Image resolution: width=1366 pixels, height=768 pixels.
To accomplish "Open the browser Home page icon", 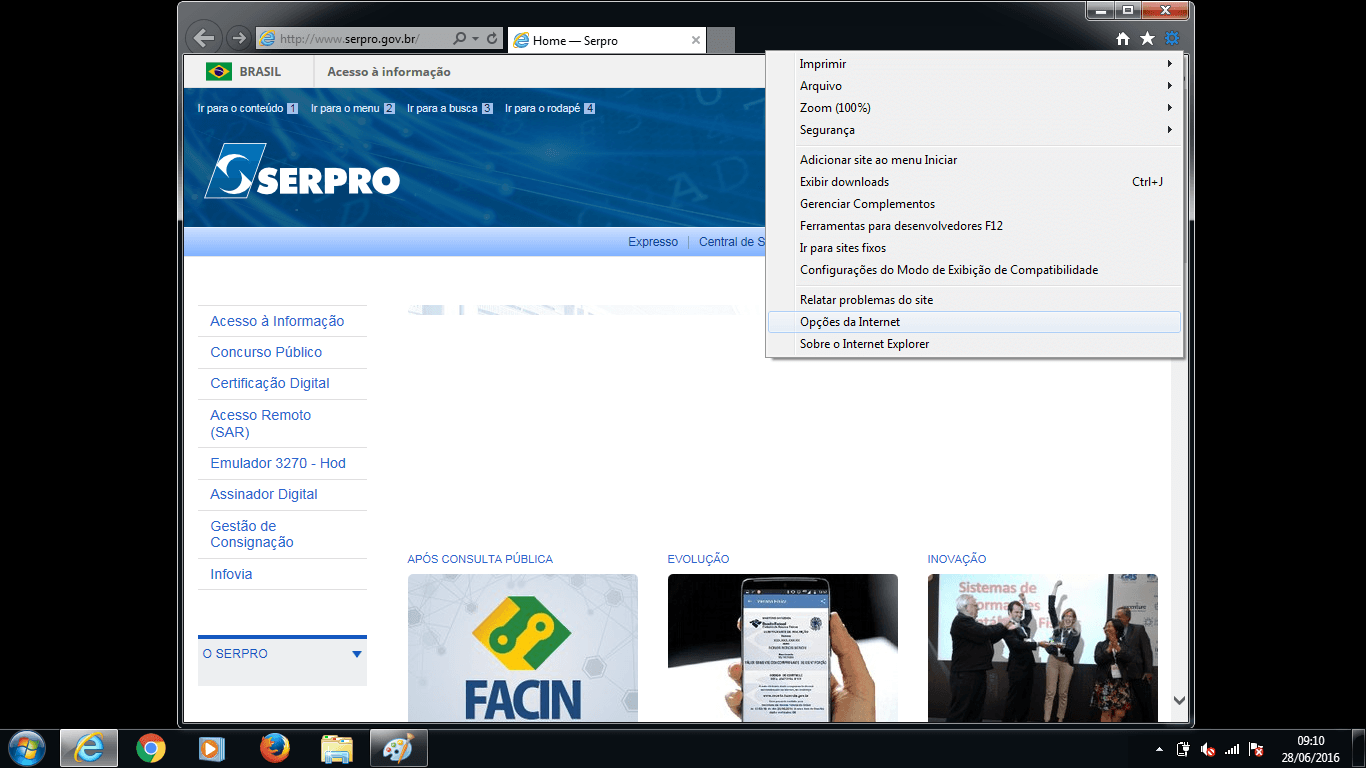I will 1123,39.
